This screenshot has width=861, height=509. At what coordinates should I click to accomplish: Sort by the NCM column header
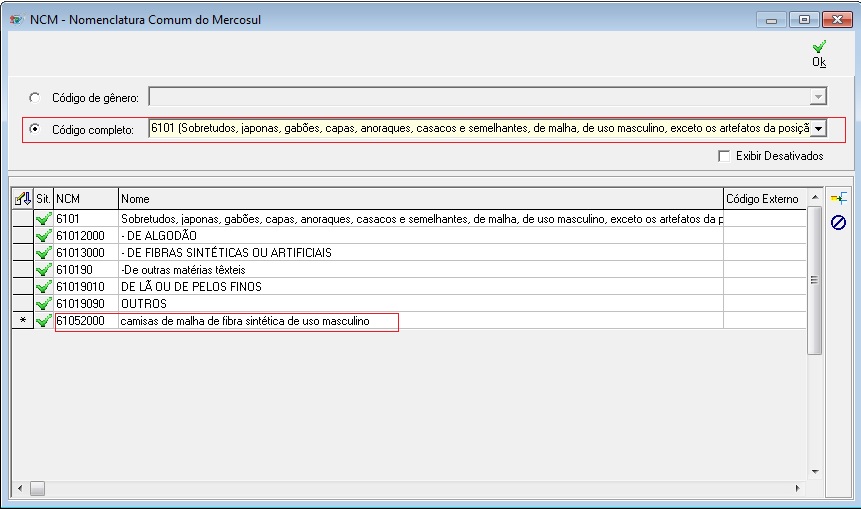point(85,199)
